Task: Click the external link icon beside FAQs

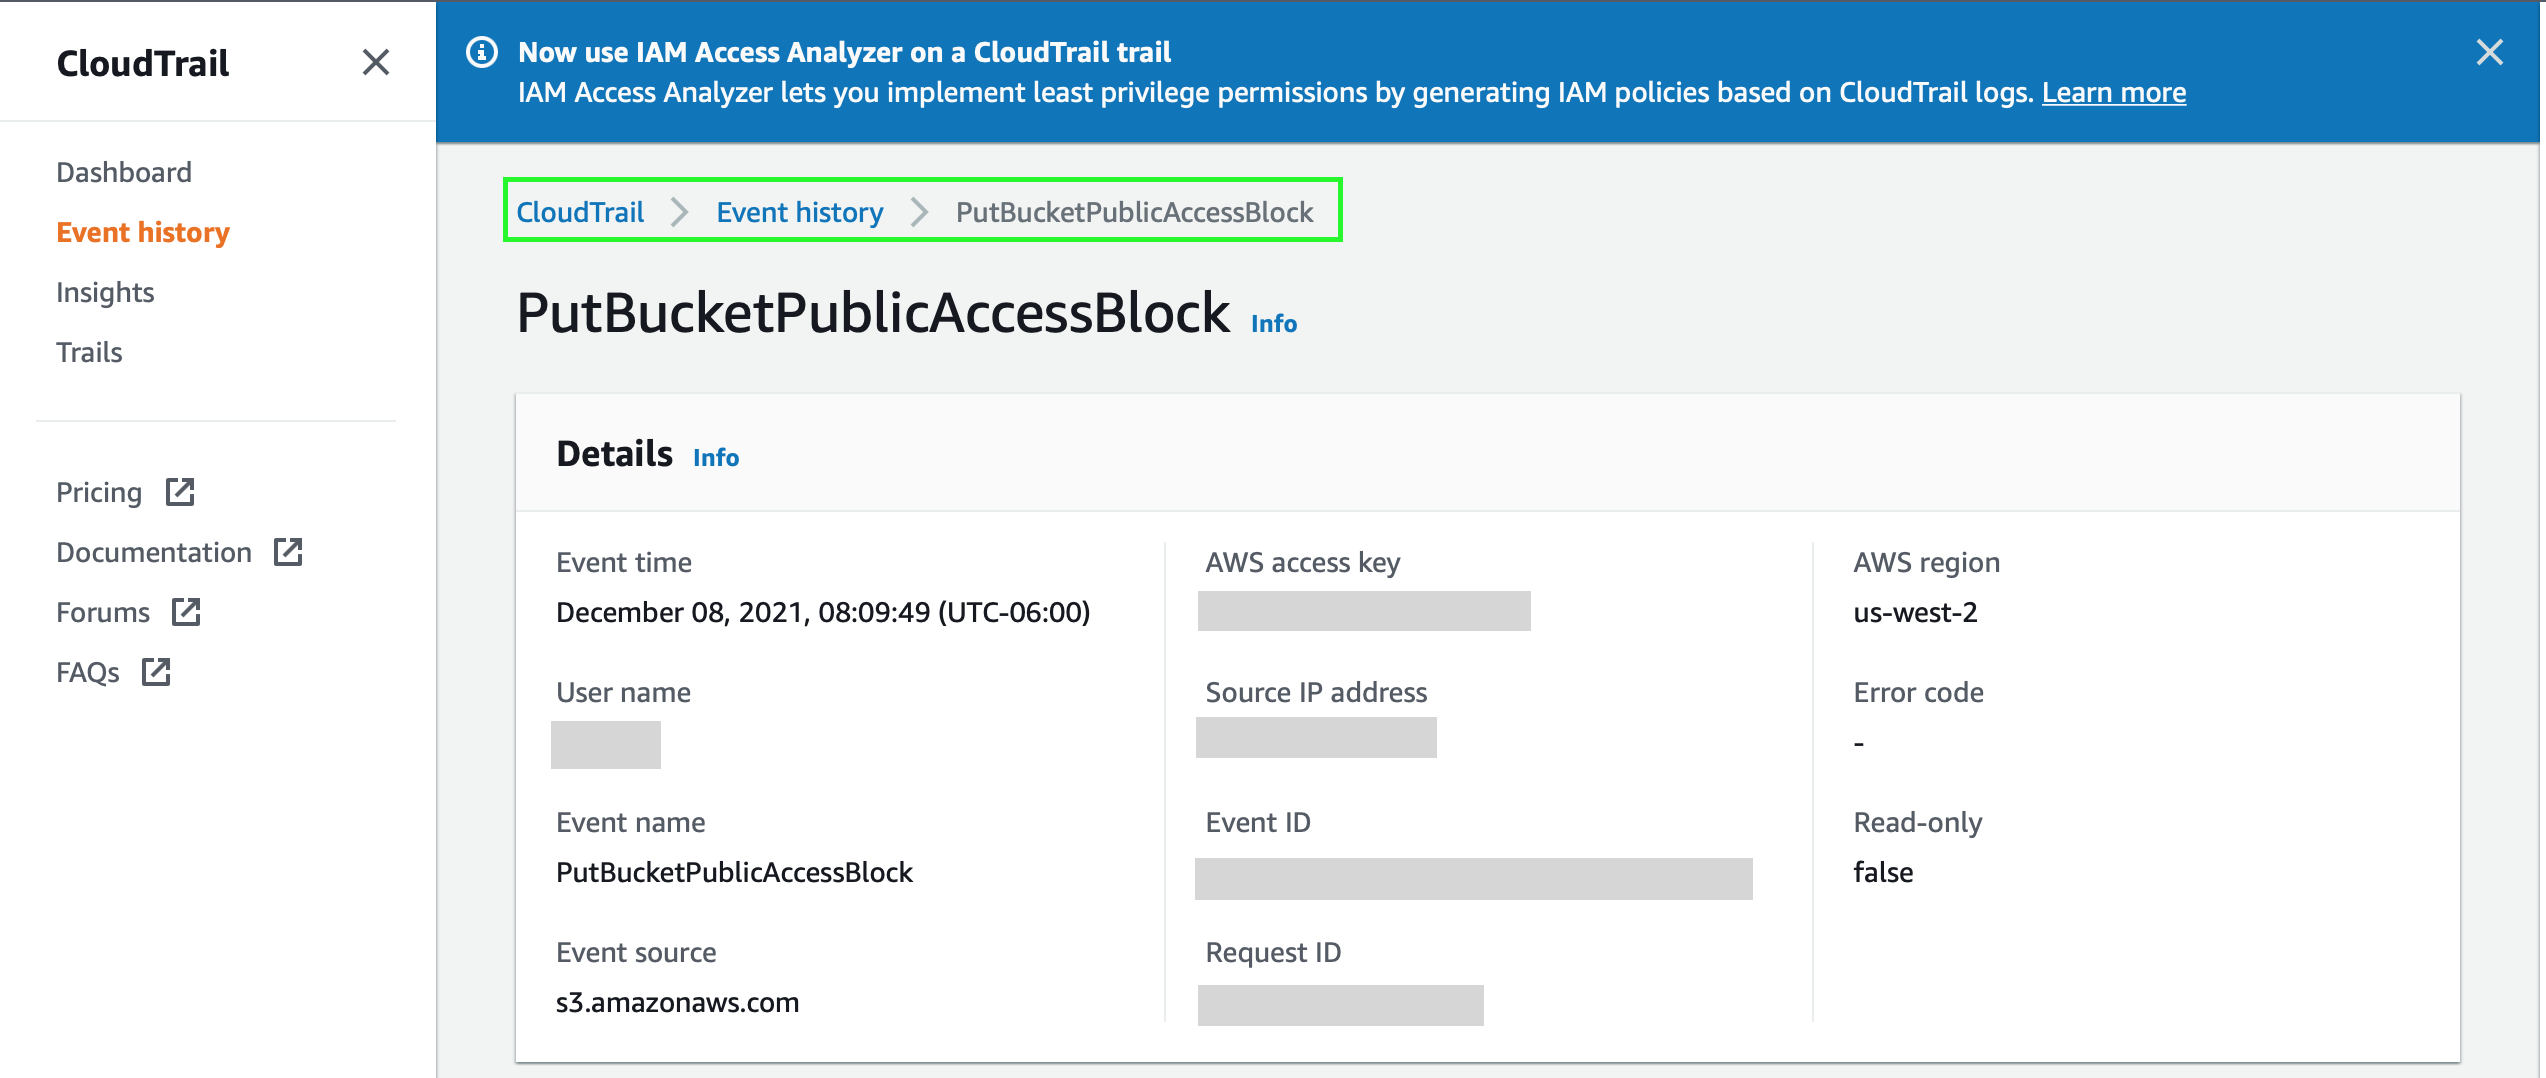Action: 156,672
